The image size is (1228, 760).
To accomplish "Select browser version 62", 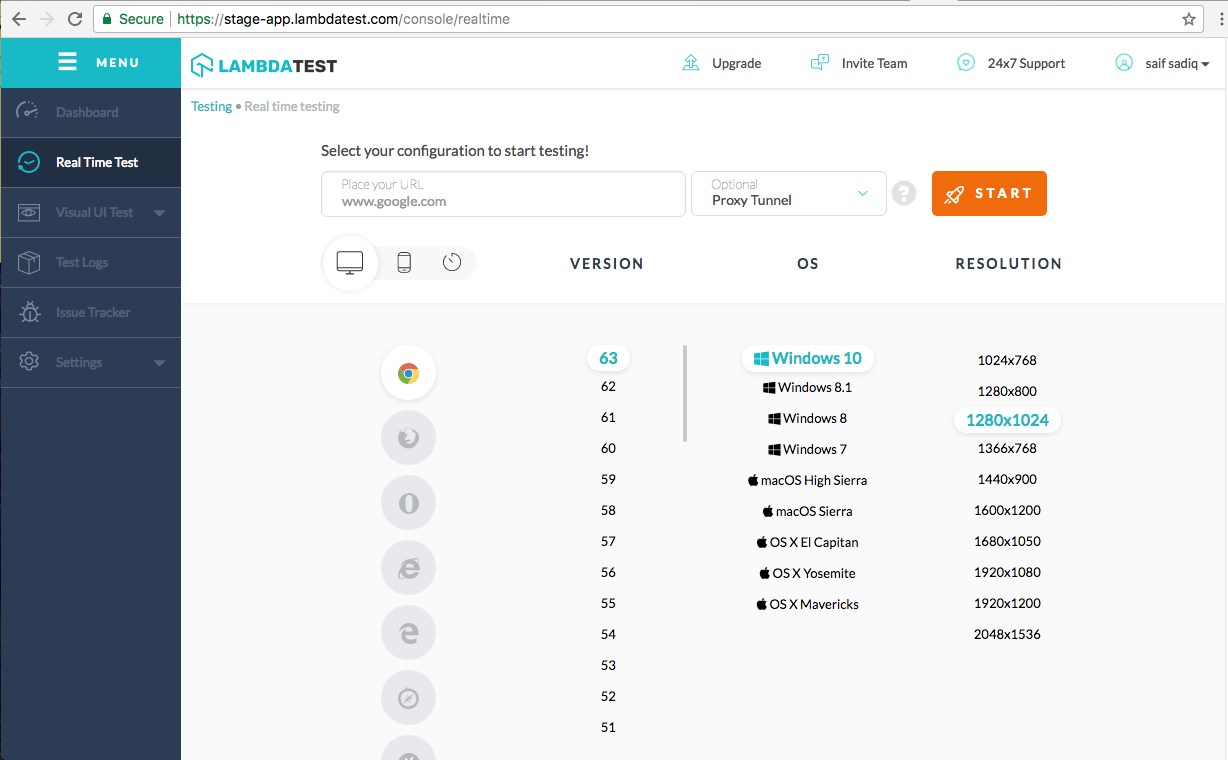I will [608, 387].
